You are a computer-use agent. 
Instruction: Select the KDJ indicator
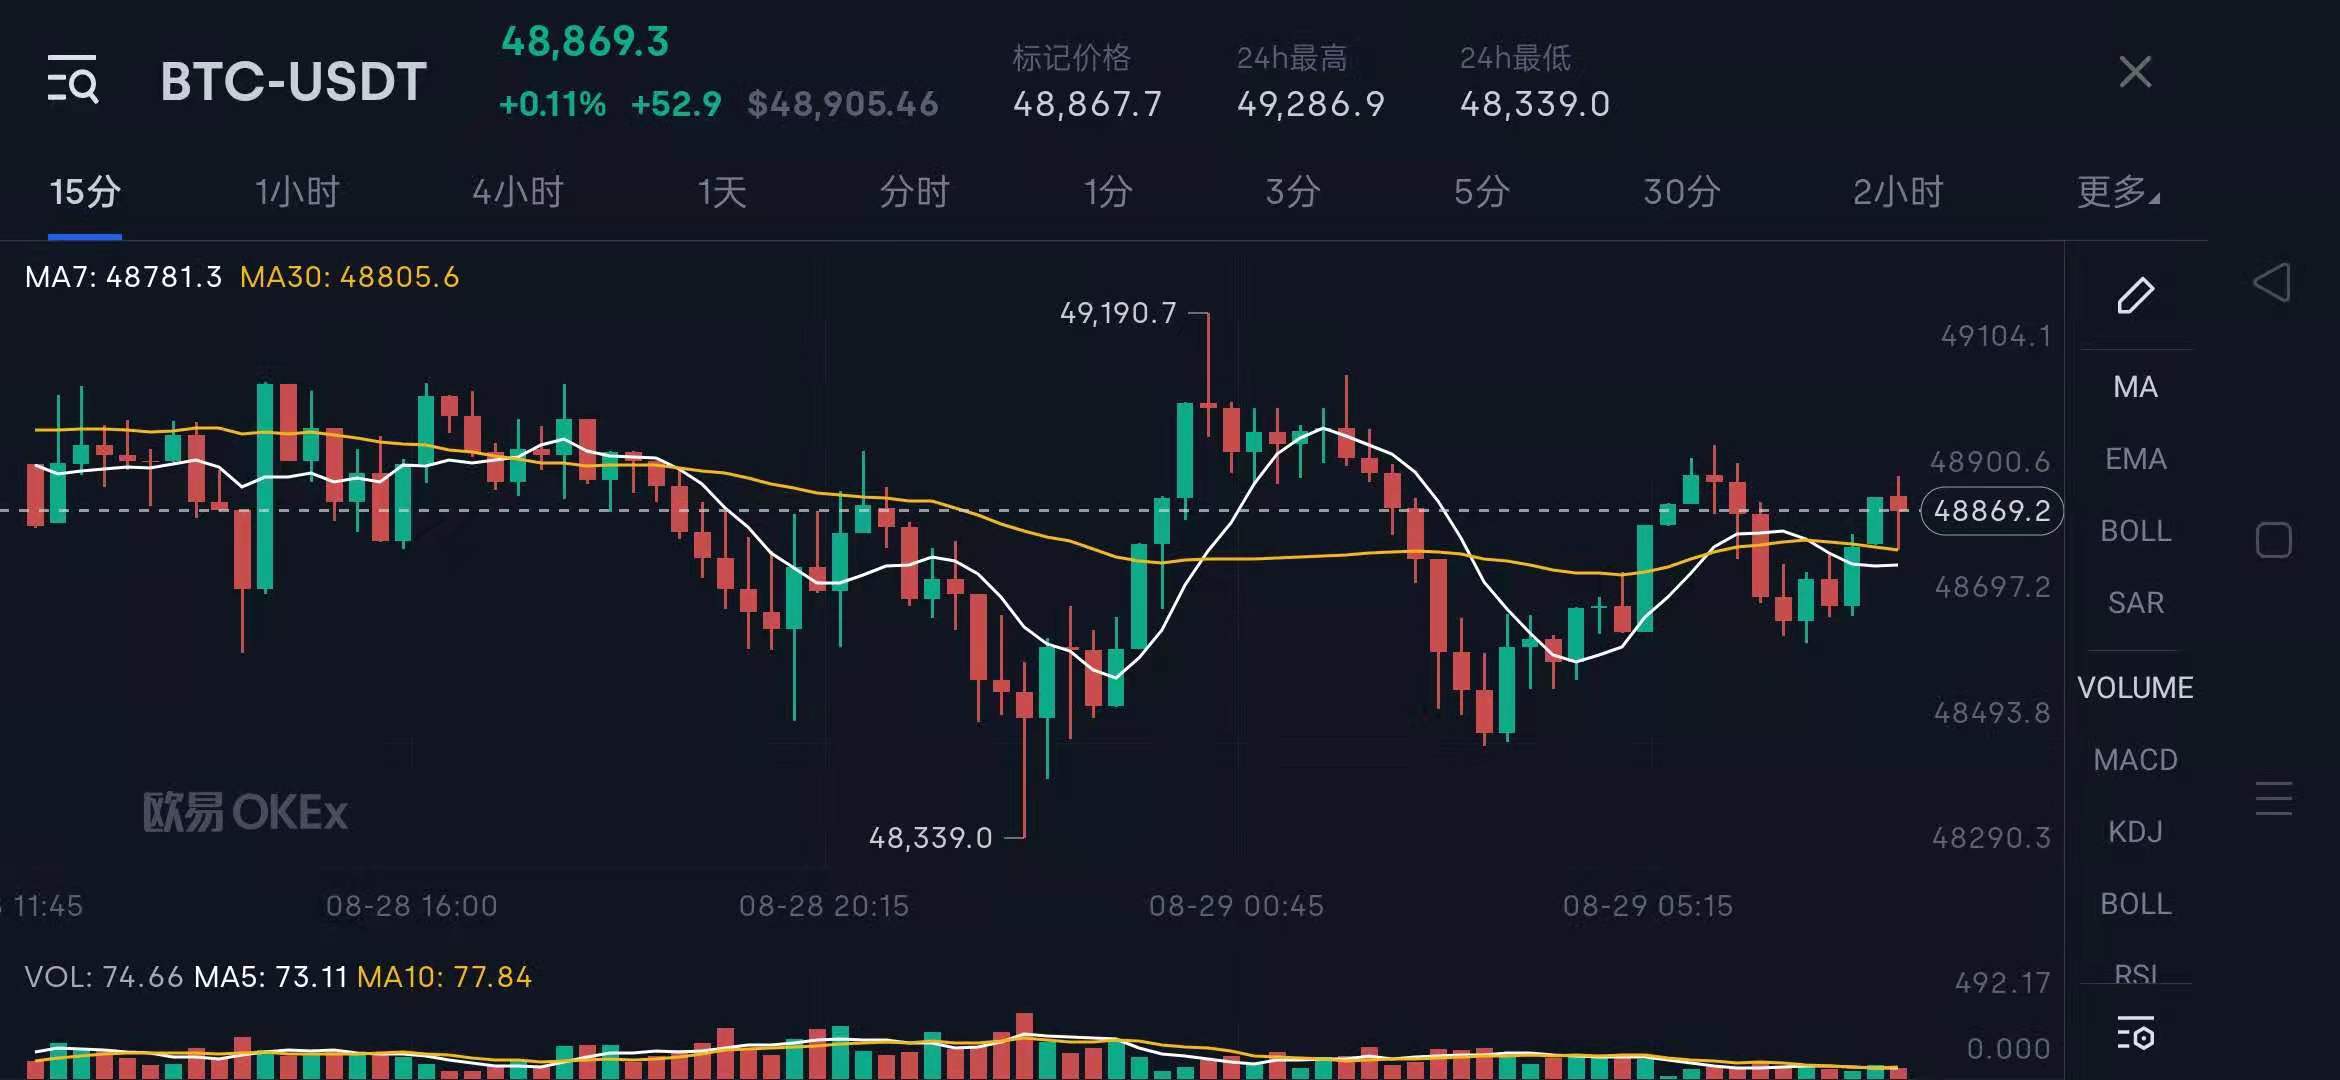click(2134, 831)
